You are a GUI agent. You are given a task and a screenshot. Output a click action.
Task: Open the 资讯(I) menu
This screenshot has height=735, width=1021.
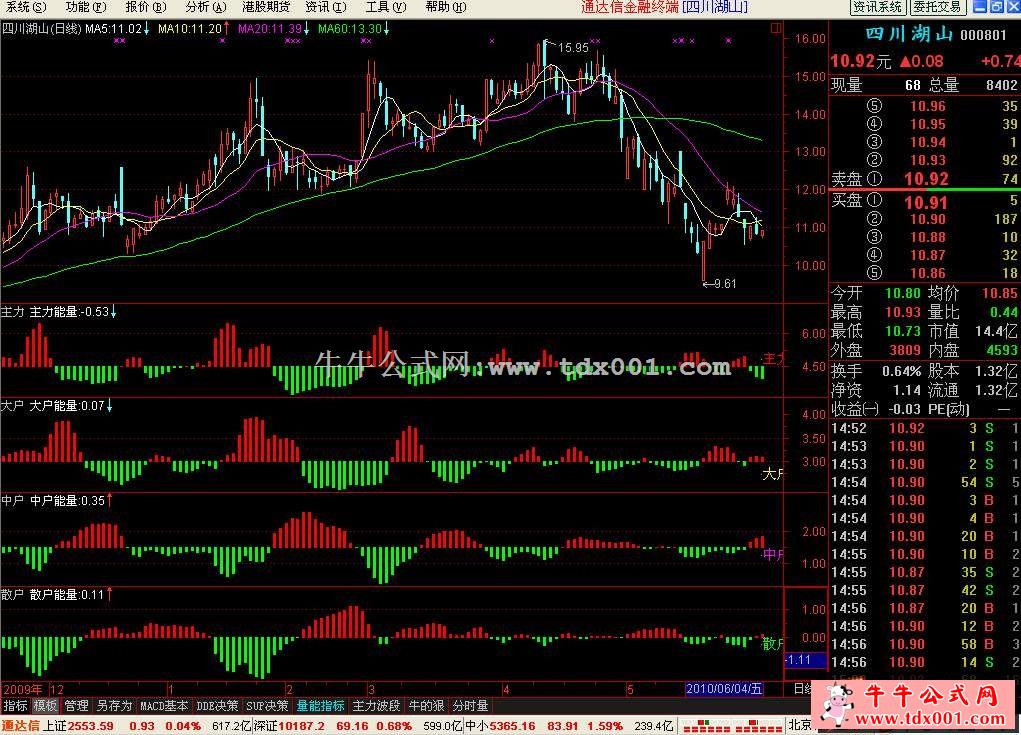(x=326, y=7)
